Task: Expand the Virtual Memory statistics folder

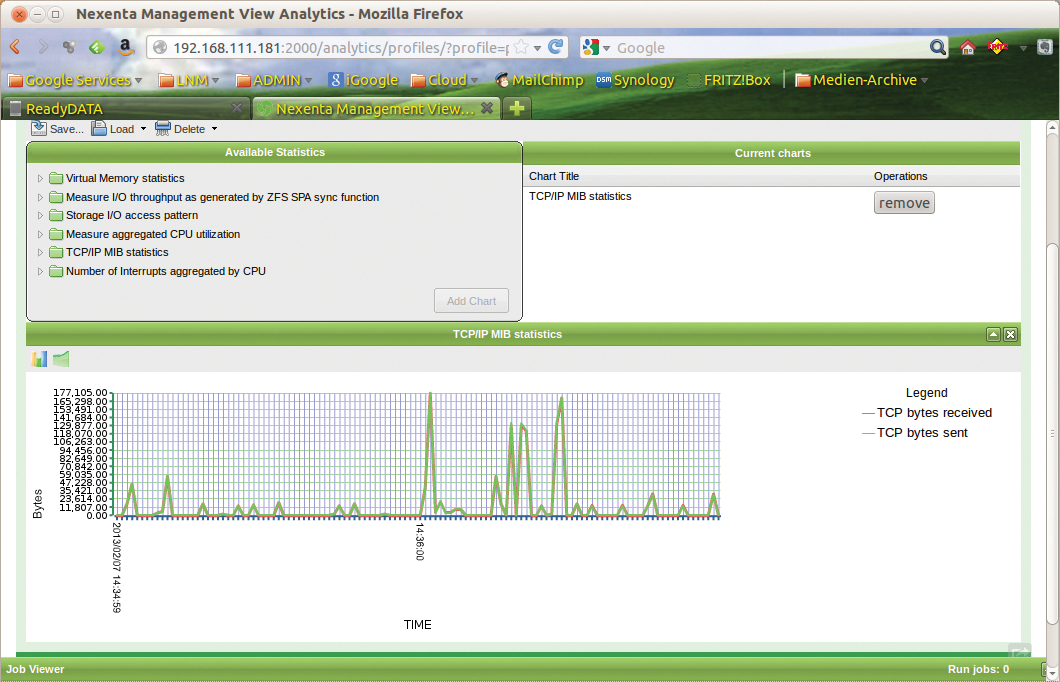Action: tap(41, 178)
